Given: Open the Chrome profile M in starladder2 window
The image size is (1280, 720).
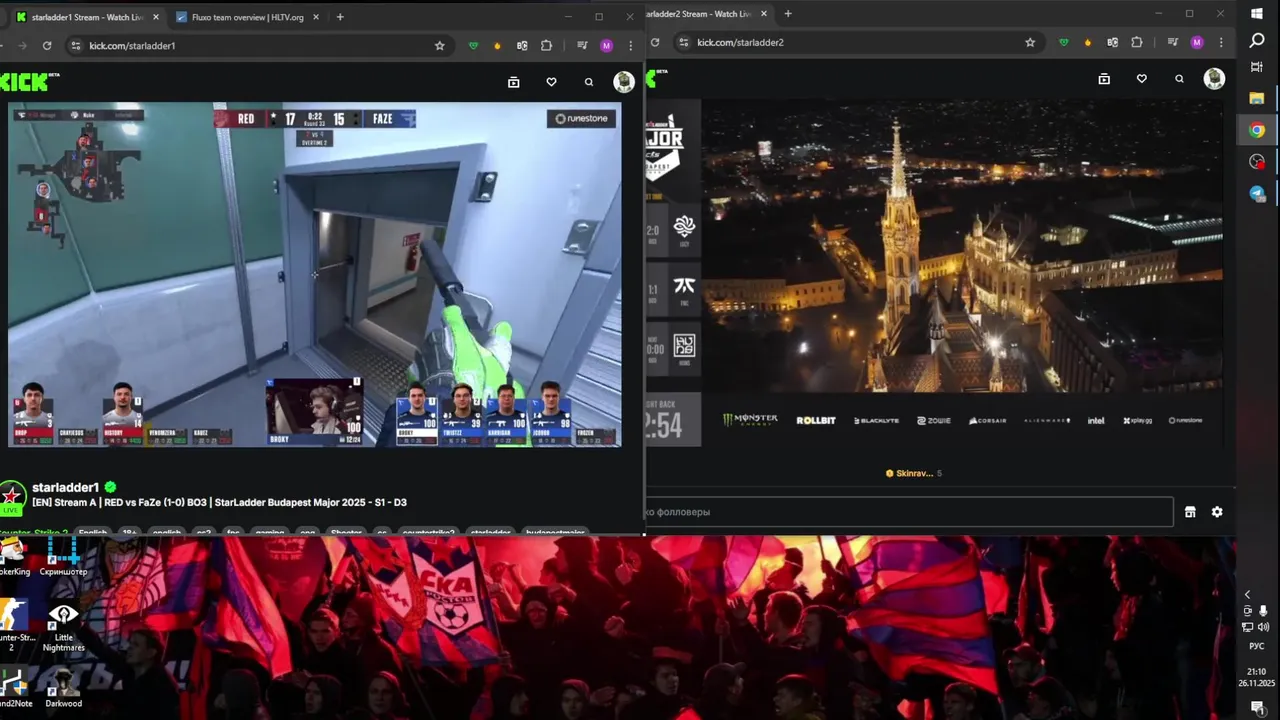Looking at the screenshot, I should 1197,42.
